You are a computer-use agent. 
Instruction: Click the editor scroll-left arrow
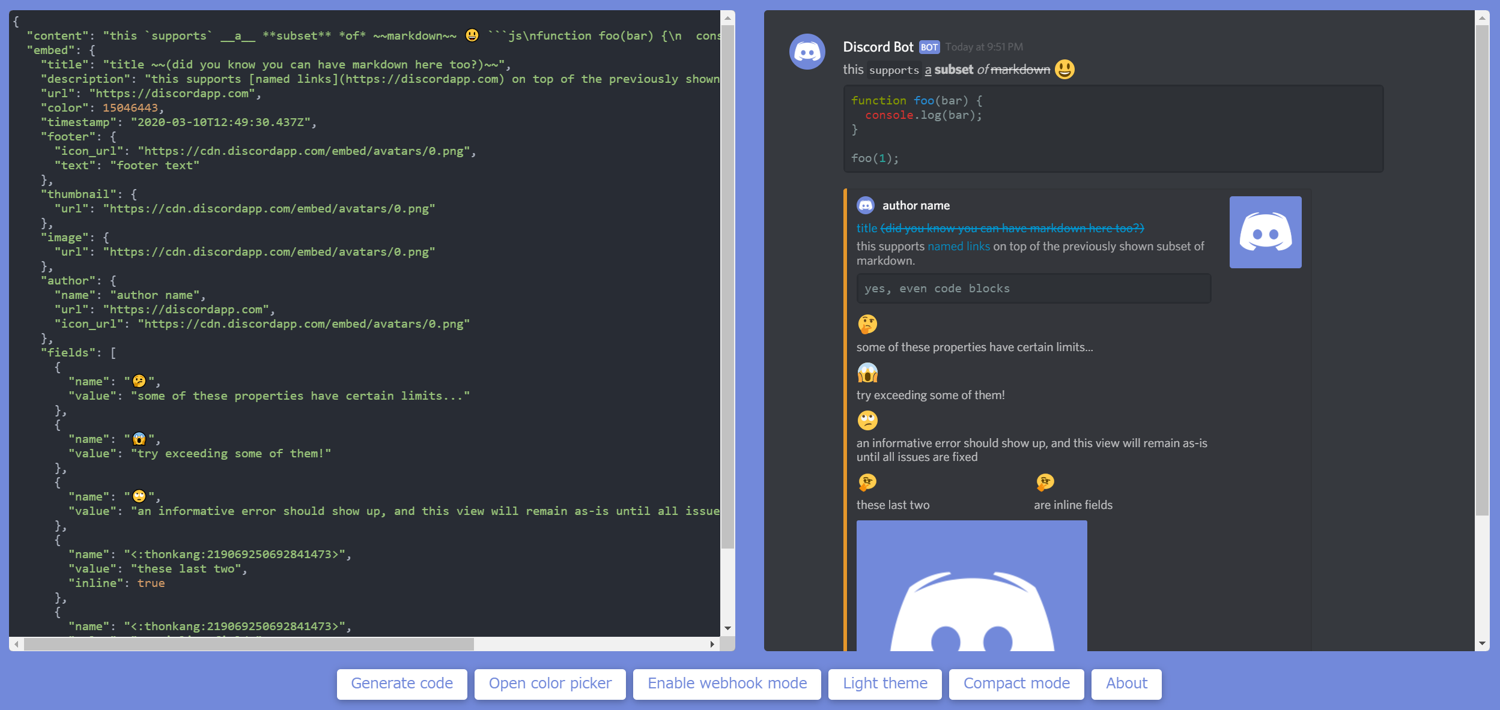coord(17,644)
